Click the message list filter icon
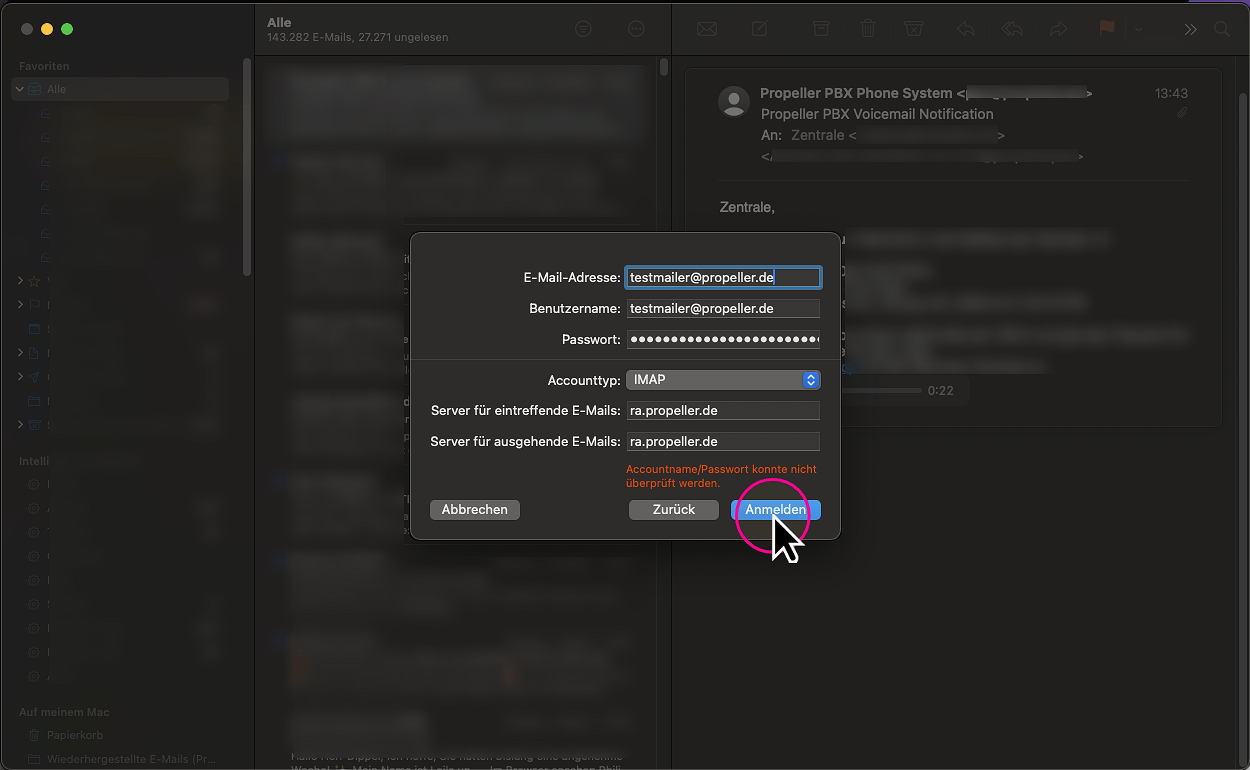Screen dimensions: 1250x770 (584, 29)
